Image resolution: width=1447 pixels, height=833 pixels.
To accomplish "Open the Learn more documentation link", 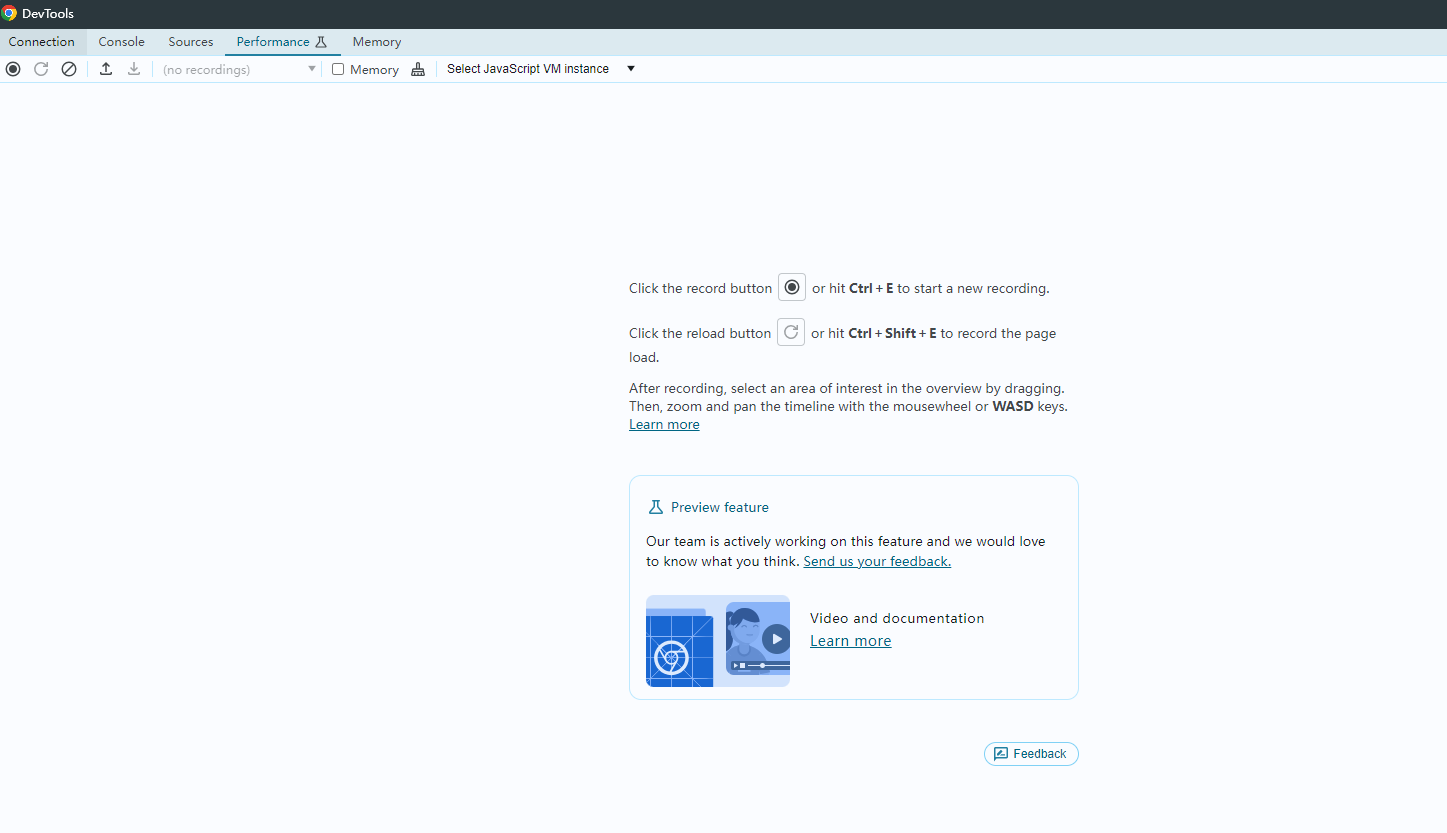I will point(850,640).
